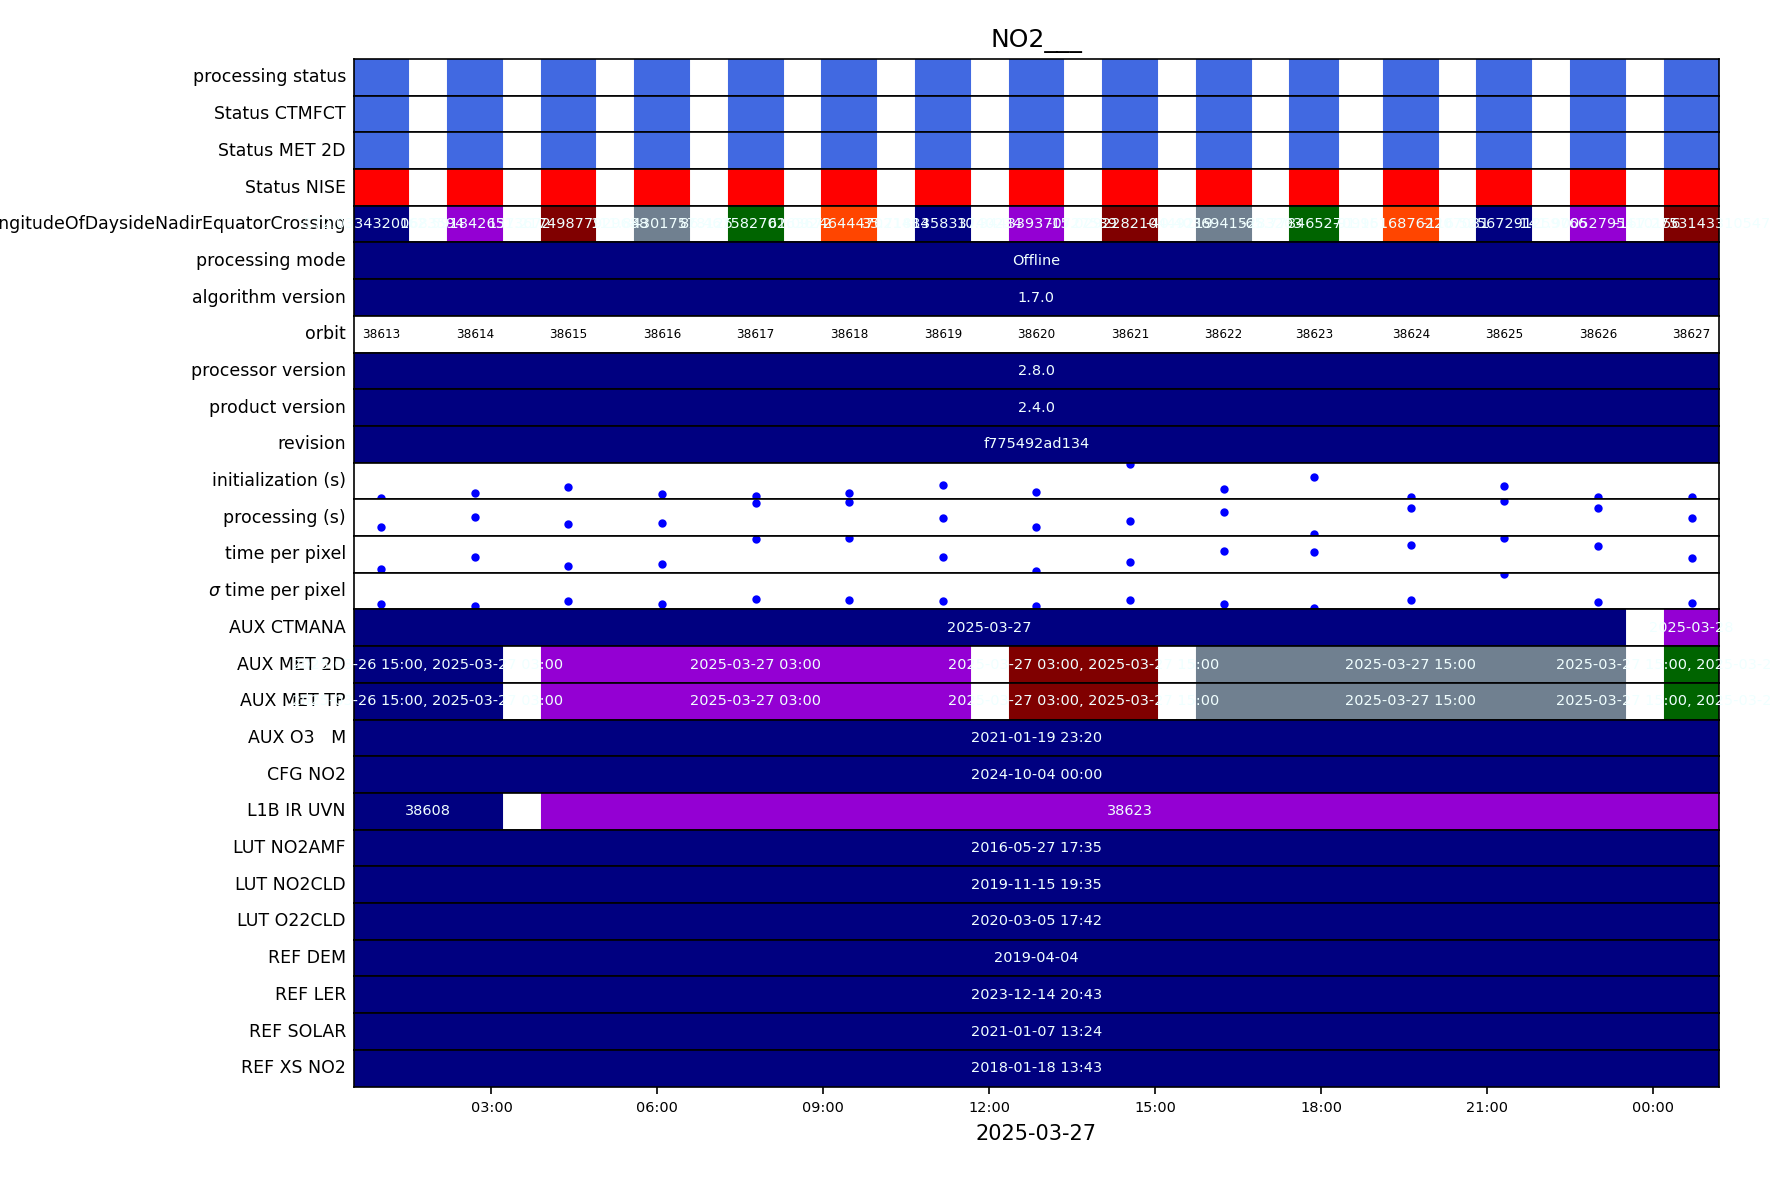Click the purple 38623 L1B IR UVN segment
1771x1181 pixels.
click(1129, 810)
